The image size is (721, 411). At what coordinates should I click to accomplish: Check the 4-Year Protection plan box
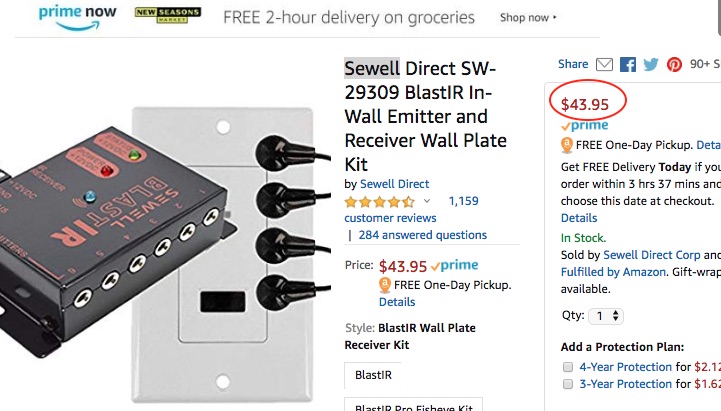click(568, 366)
